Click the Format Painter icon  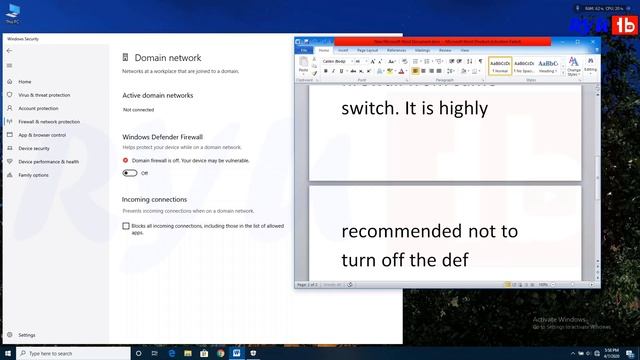314,73
